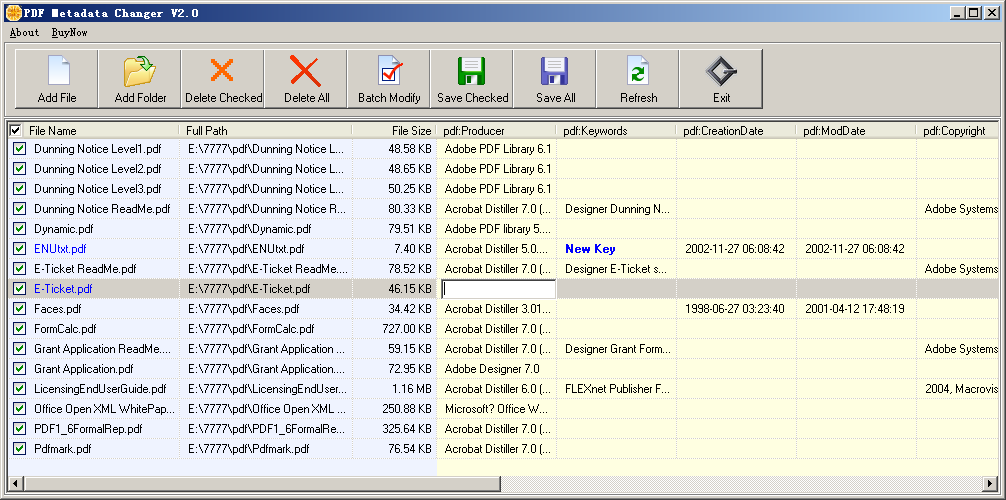
Task: Open the BuyNow menu
Action: pyautogui.click(x=69, y=32)
